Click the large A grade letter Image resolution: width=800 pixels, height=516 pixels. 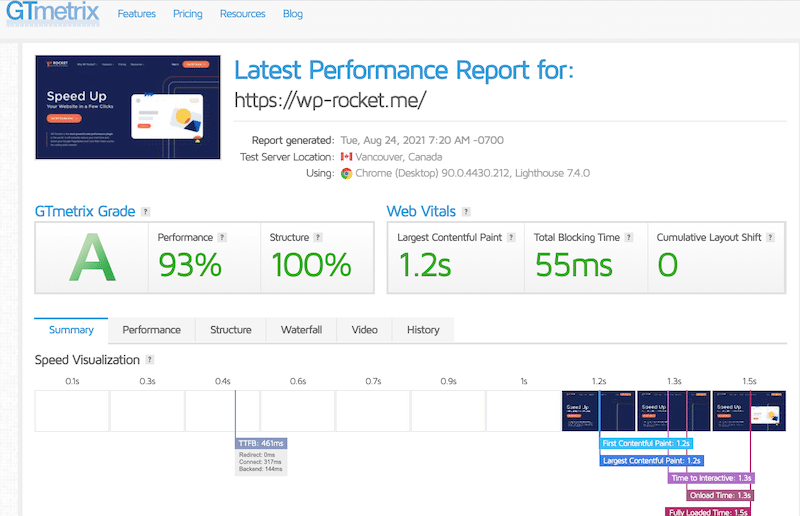click(92, 258)
